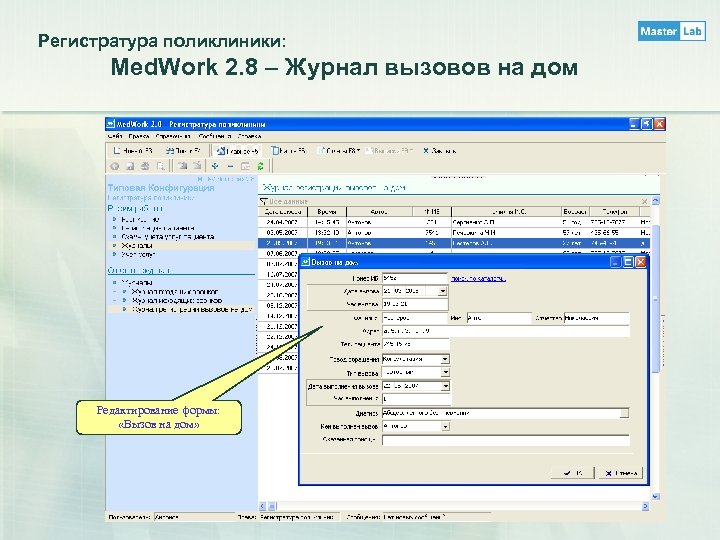The width and height of the screenshot is (720, 540).
Task: Open the Тип вызова dropdown
Action: coord(445,372)
